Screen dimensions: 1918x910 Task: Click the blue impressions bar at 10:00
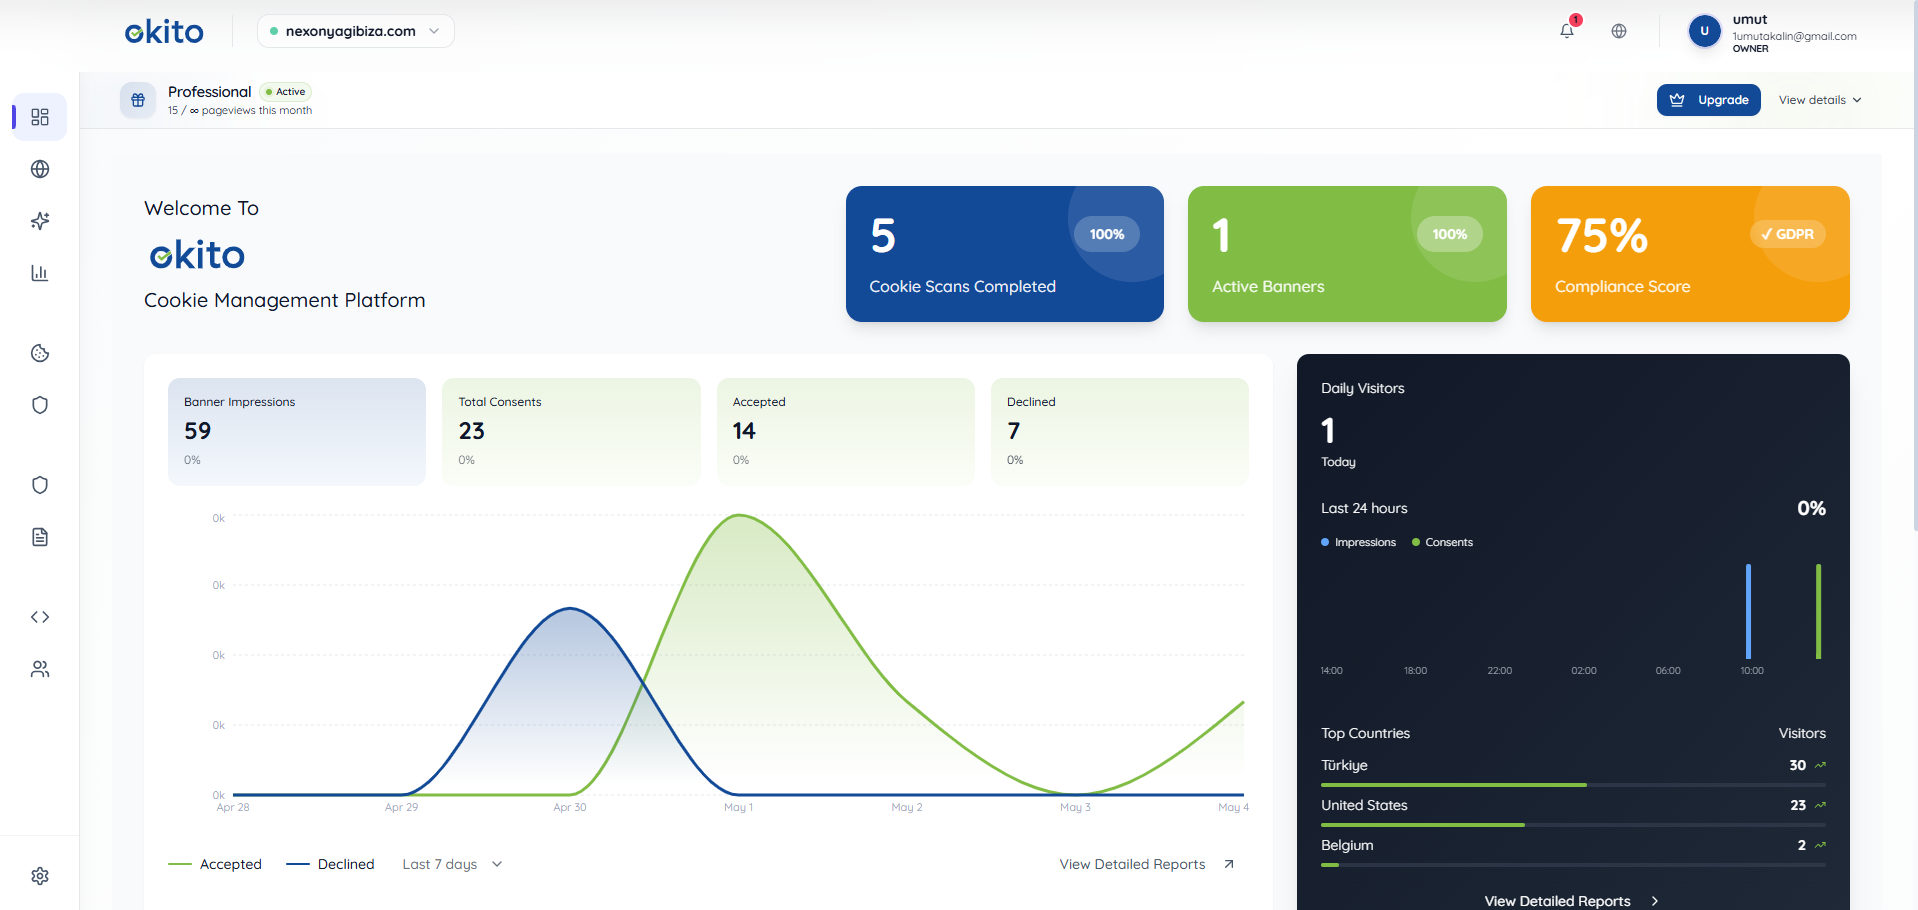pos(1748,611)
